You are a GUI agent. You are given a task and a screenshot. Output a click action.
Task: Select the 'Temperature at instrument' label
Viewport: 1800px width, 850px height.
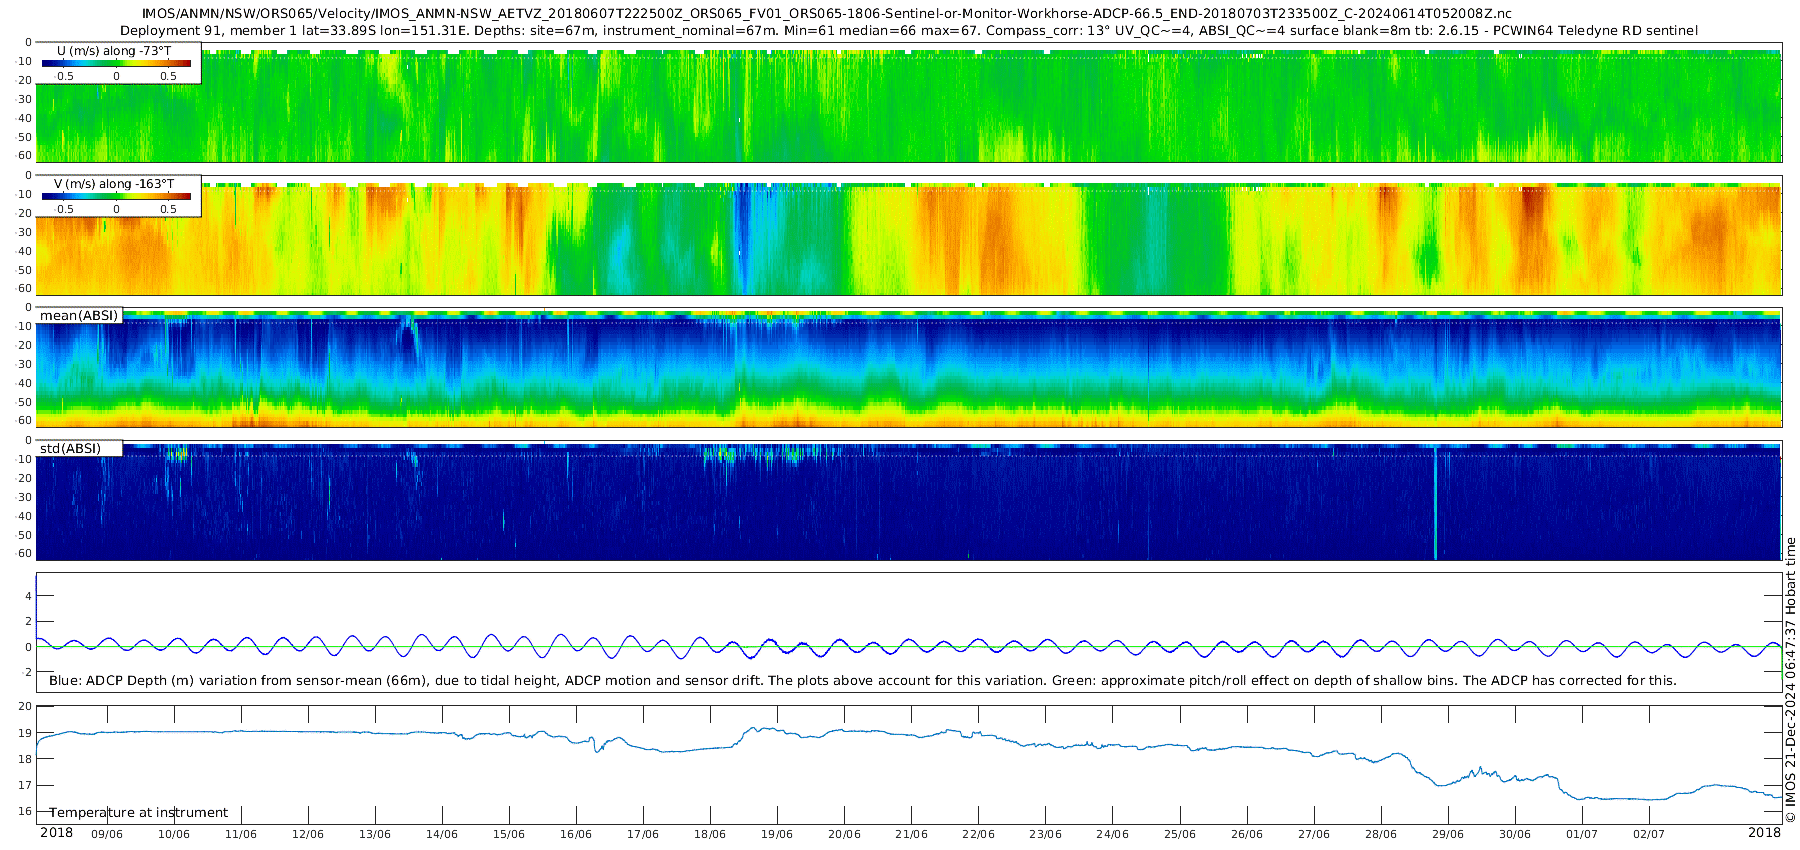pos(139,813)
